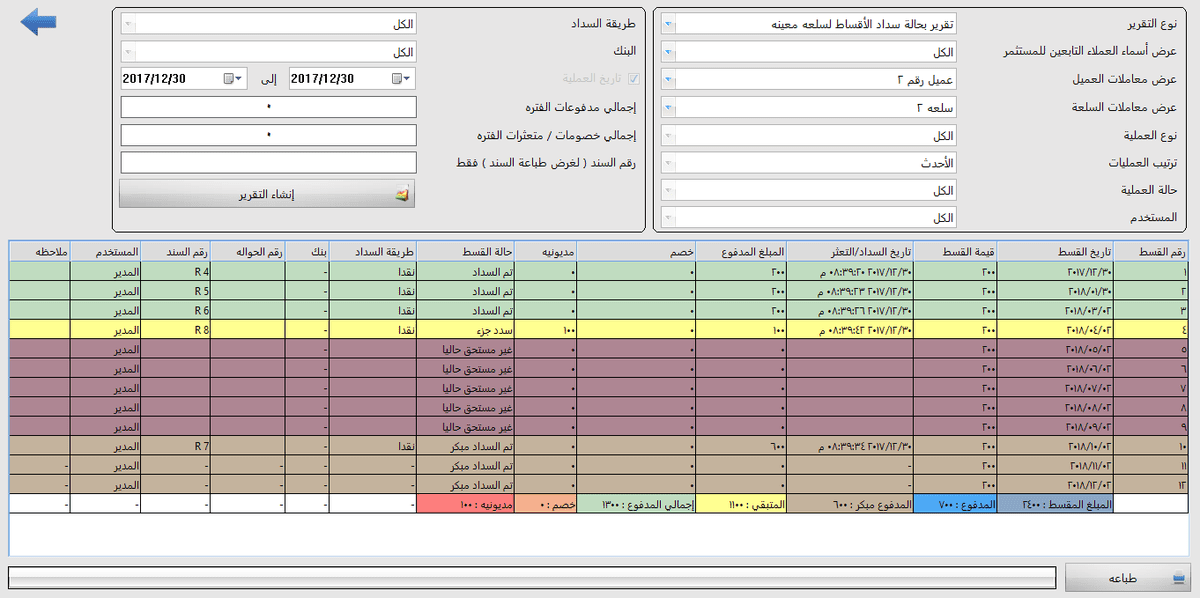Click the chart icon on the إنشاء التقرير button
The image size is (1200, 598).
402,195
